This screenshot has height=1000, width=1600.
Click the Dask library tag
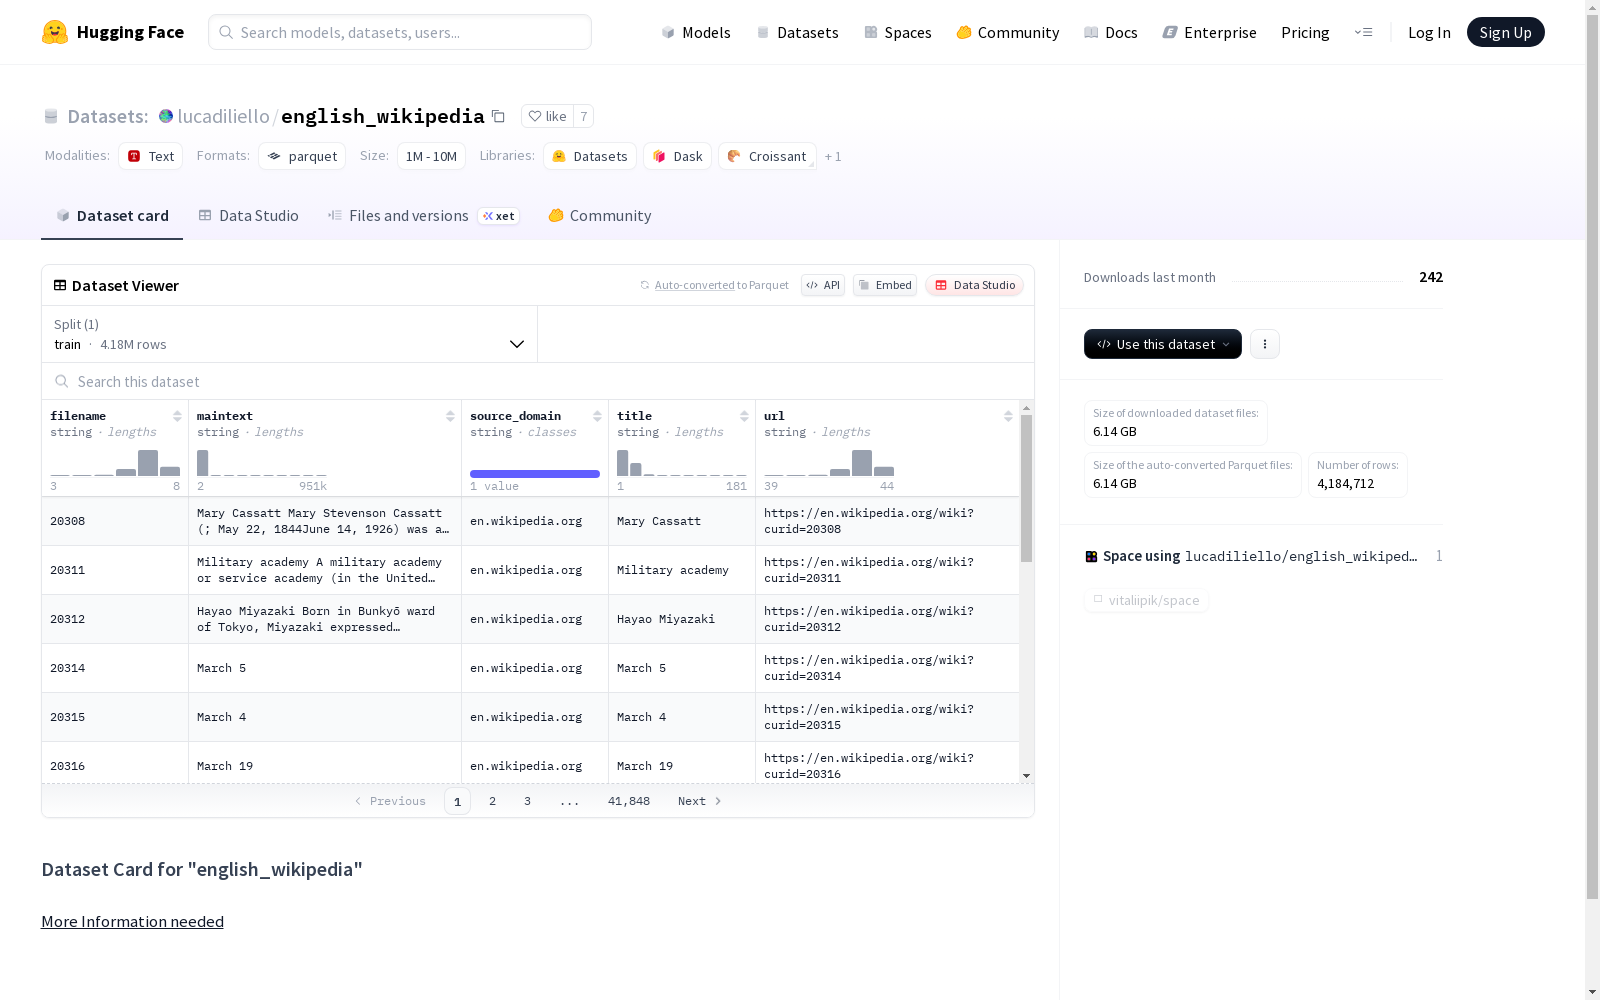(x=677, y=156)
